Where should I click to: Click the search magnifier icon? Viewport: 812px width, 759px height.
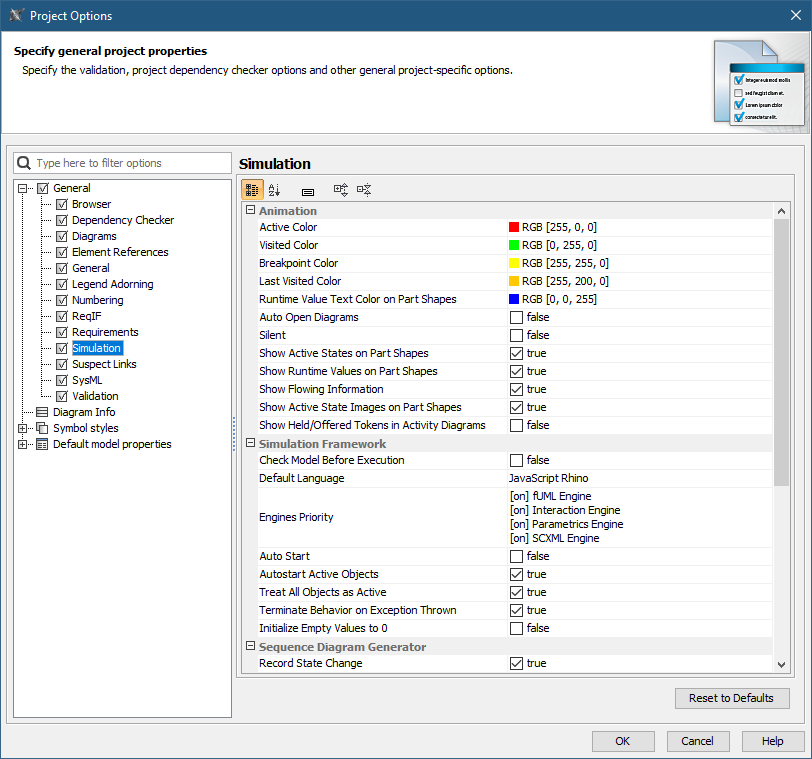pyautogui.click(x=25, y=163)
